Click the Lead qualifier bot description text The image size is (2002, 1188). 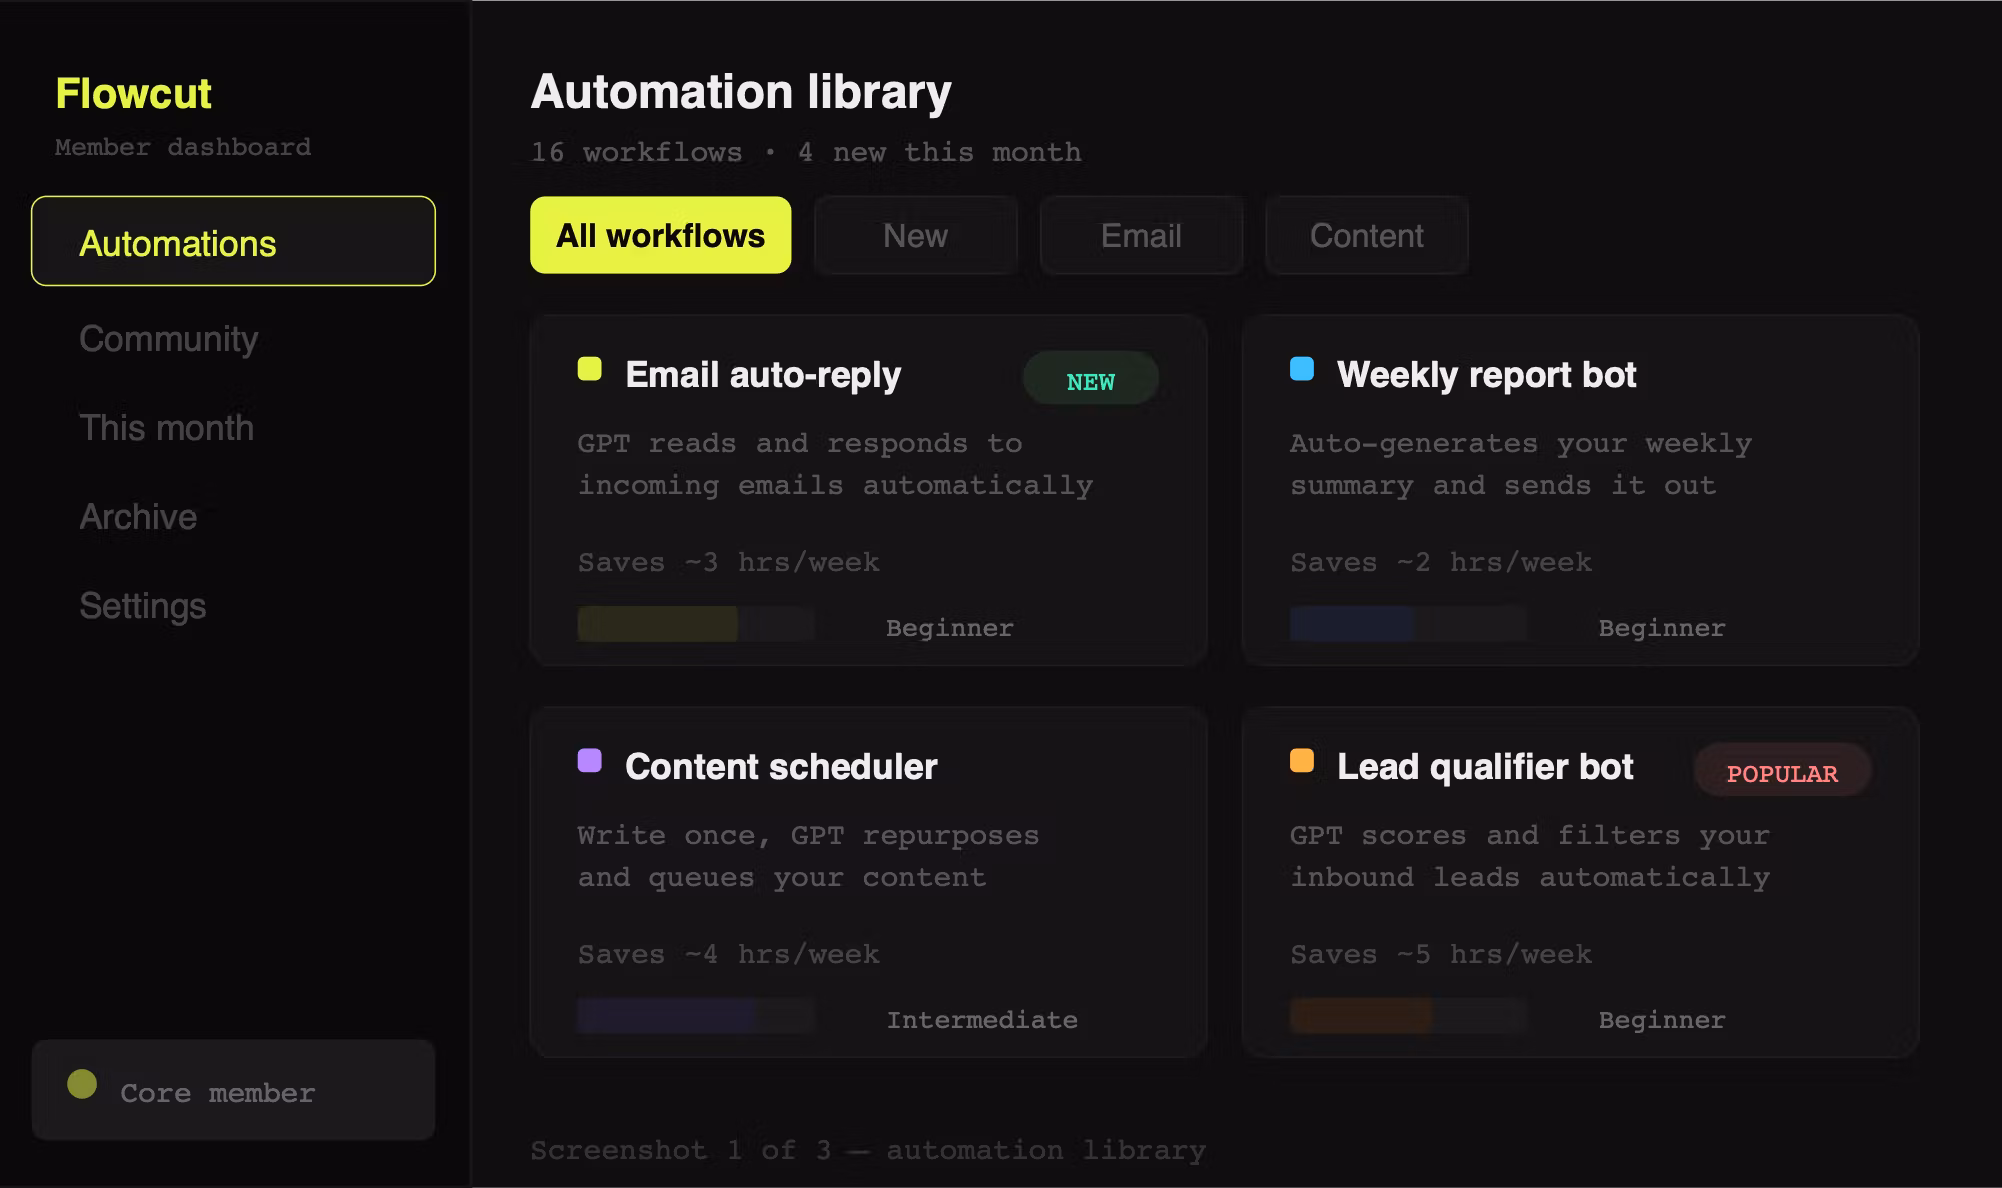pos(1530,856)
